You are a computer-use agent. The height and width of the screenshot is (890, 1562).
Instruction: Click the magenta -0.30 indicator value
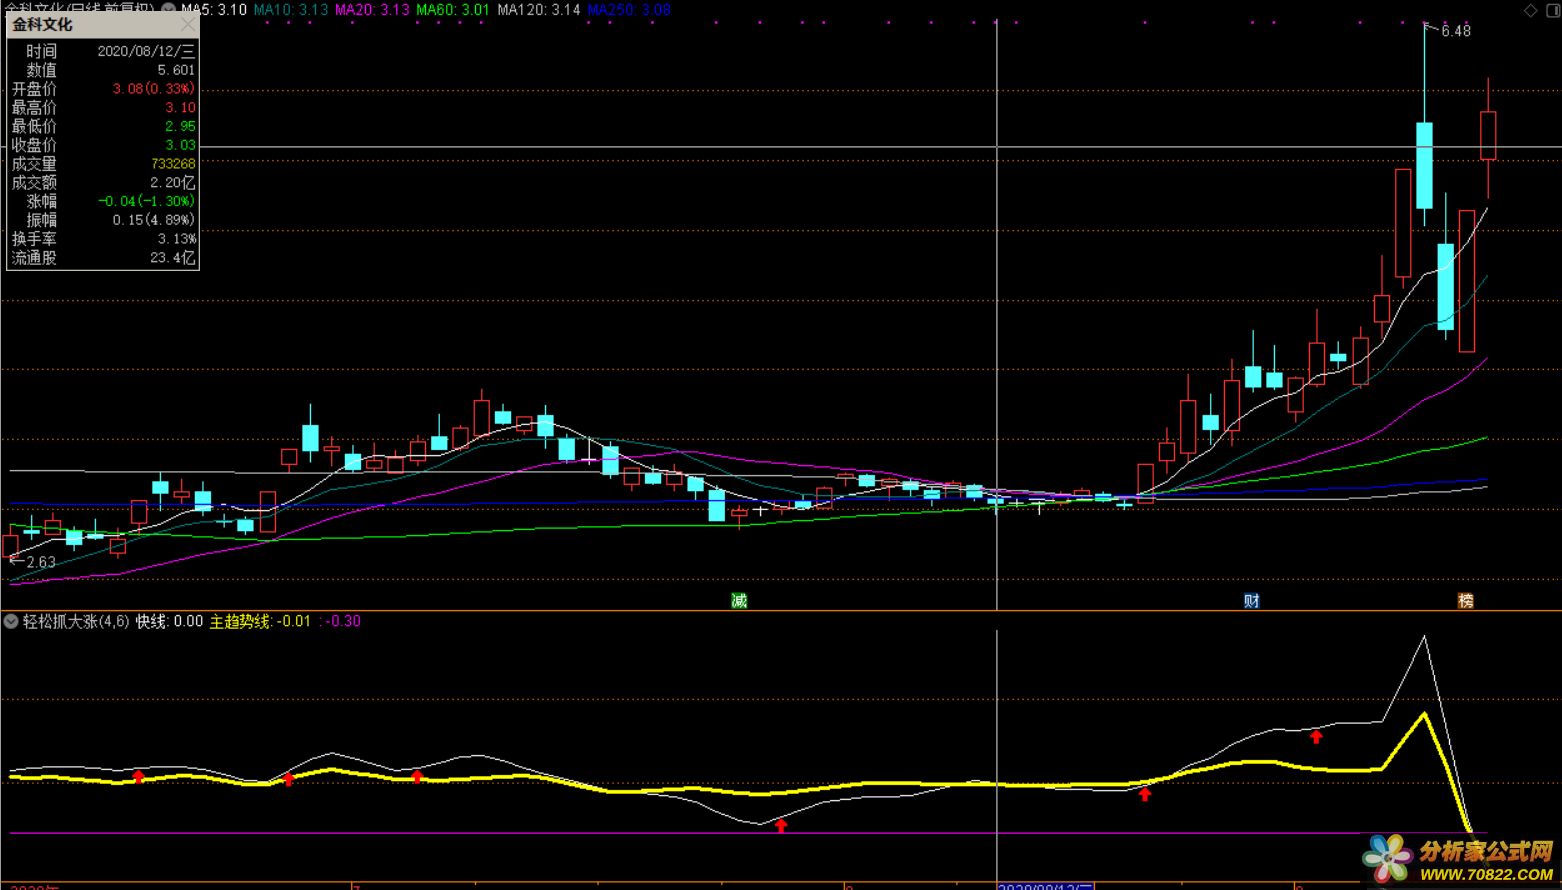coord(344,621)
